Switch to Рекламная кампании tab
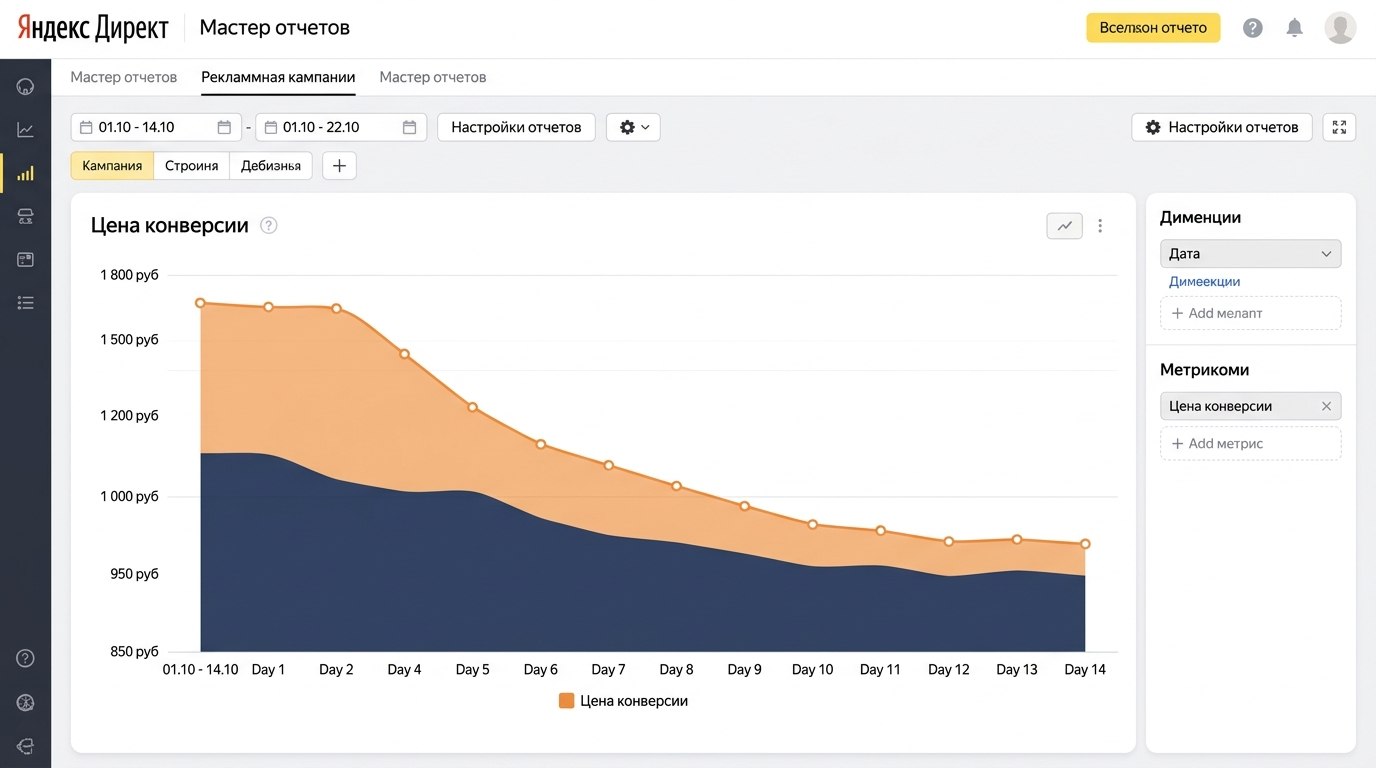 (x=278, y=77)
